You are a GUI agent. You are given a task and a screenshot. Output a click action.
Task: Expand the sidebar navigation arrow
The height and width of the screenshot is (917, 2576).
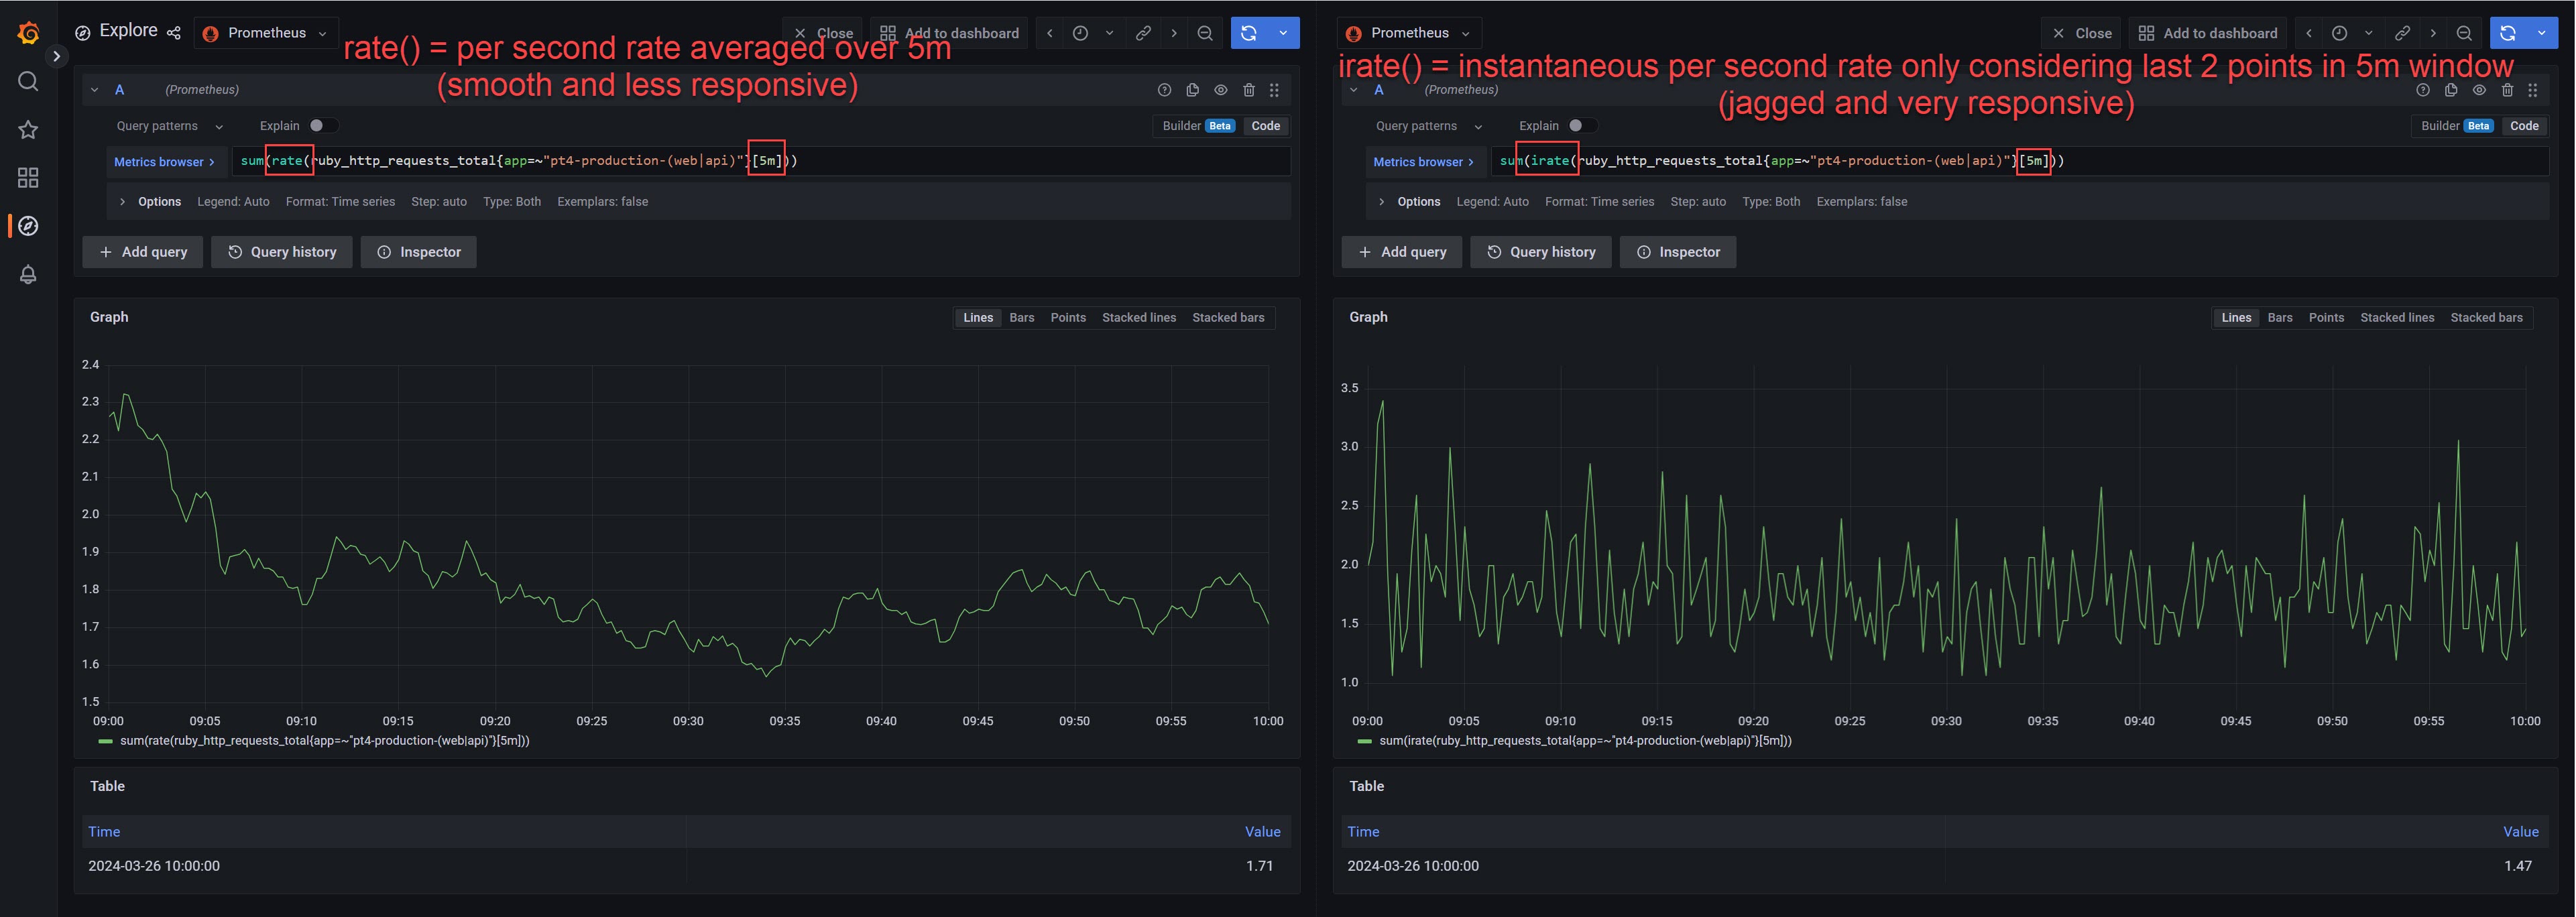56,56
